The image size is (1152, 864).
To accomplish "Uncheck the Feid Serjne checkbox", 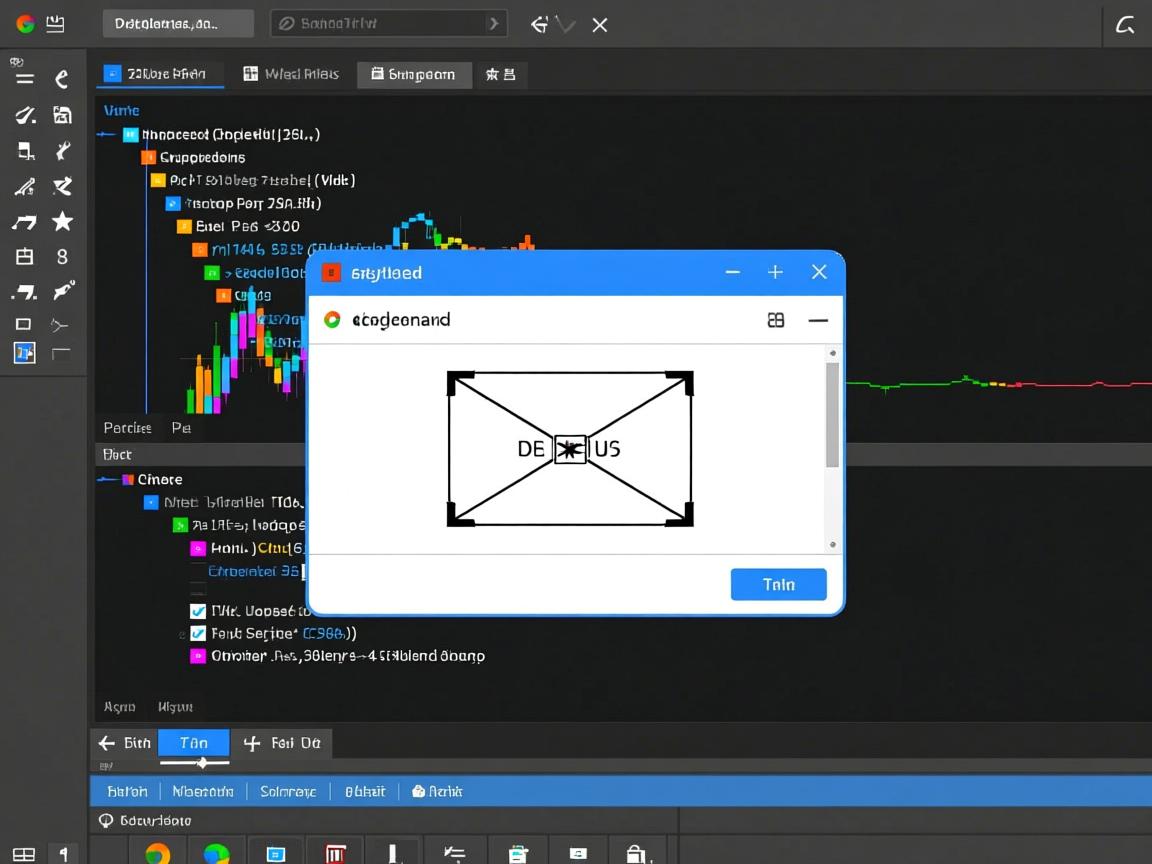I will (198, 633).
